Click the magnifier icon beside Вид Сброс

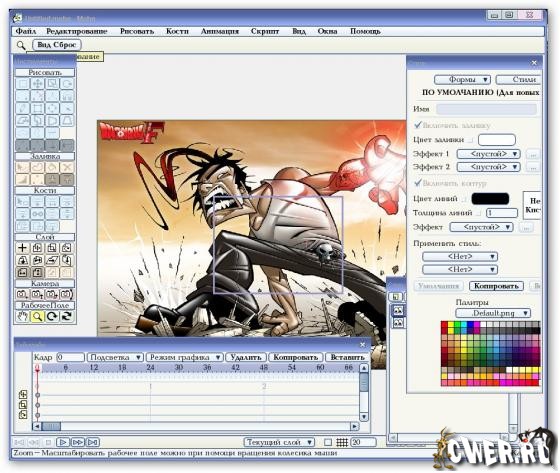[21, 45]
